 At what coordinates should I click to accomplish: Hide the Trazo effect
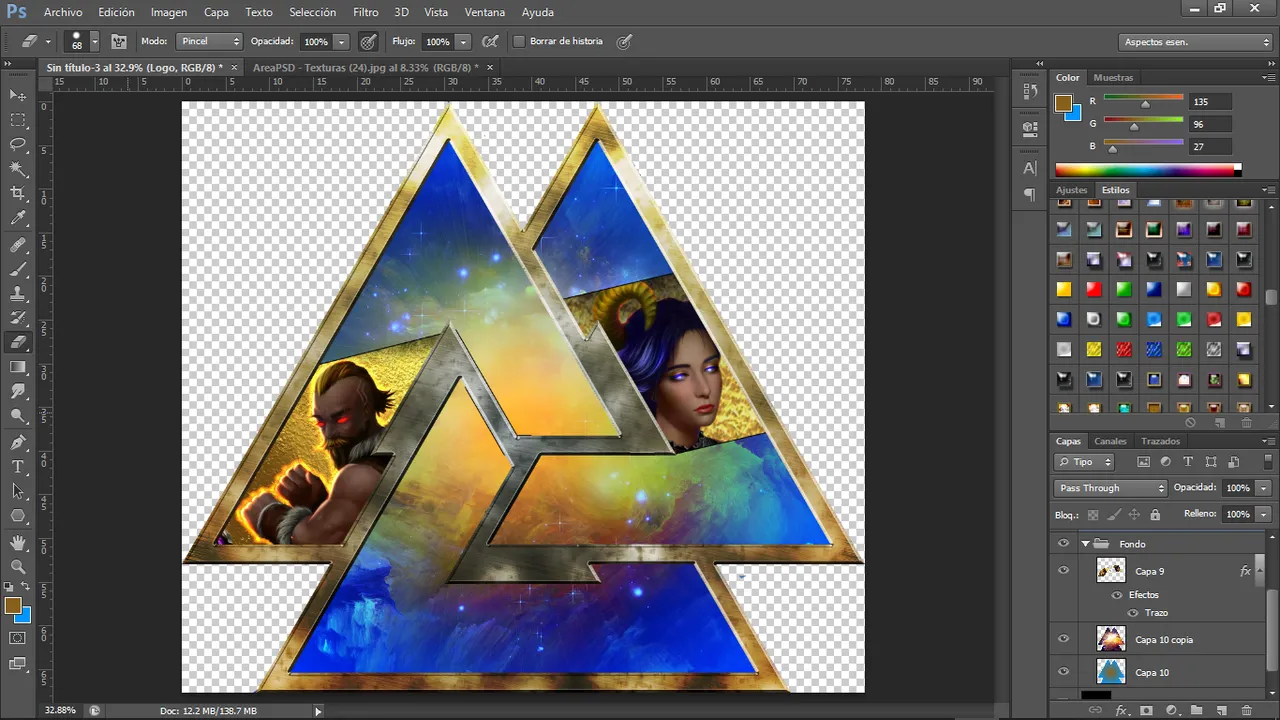pyautogui.click(x=1133, y=613)
